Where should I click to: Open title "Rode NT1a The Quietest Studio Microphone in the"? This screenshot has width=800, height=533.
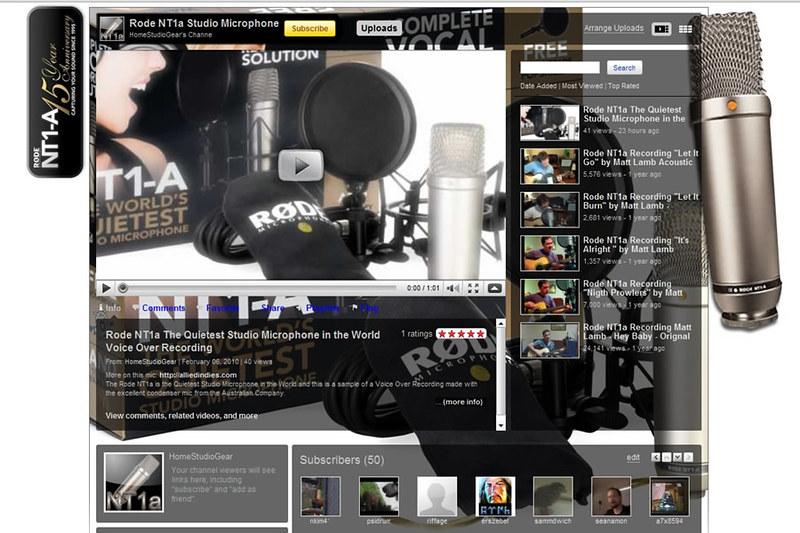click(x=634, y=114)
